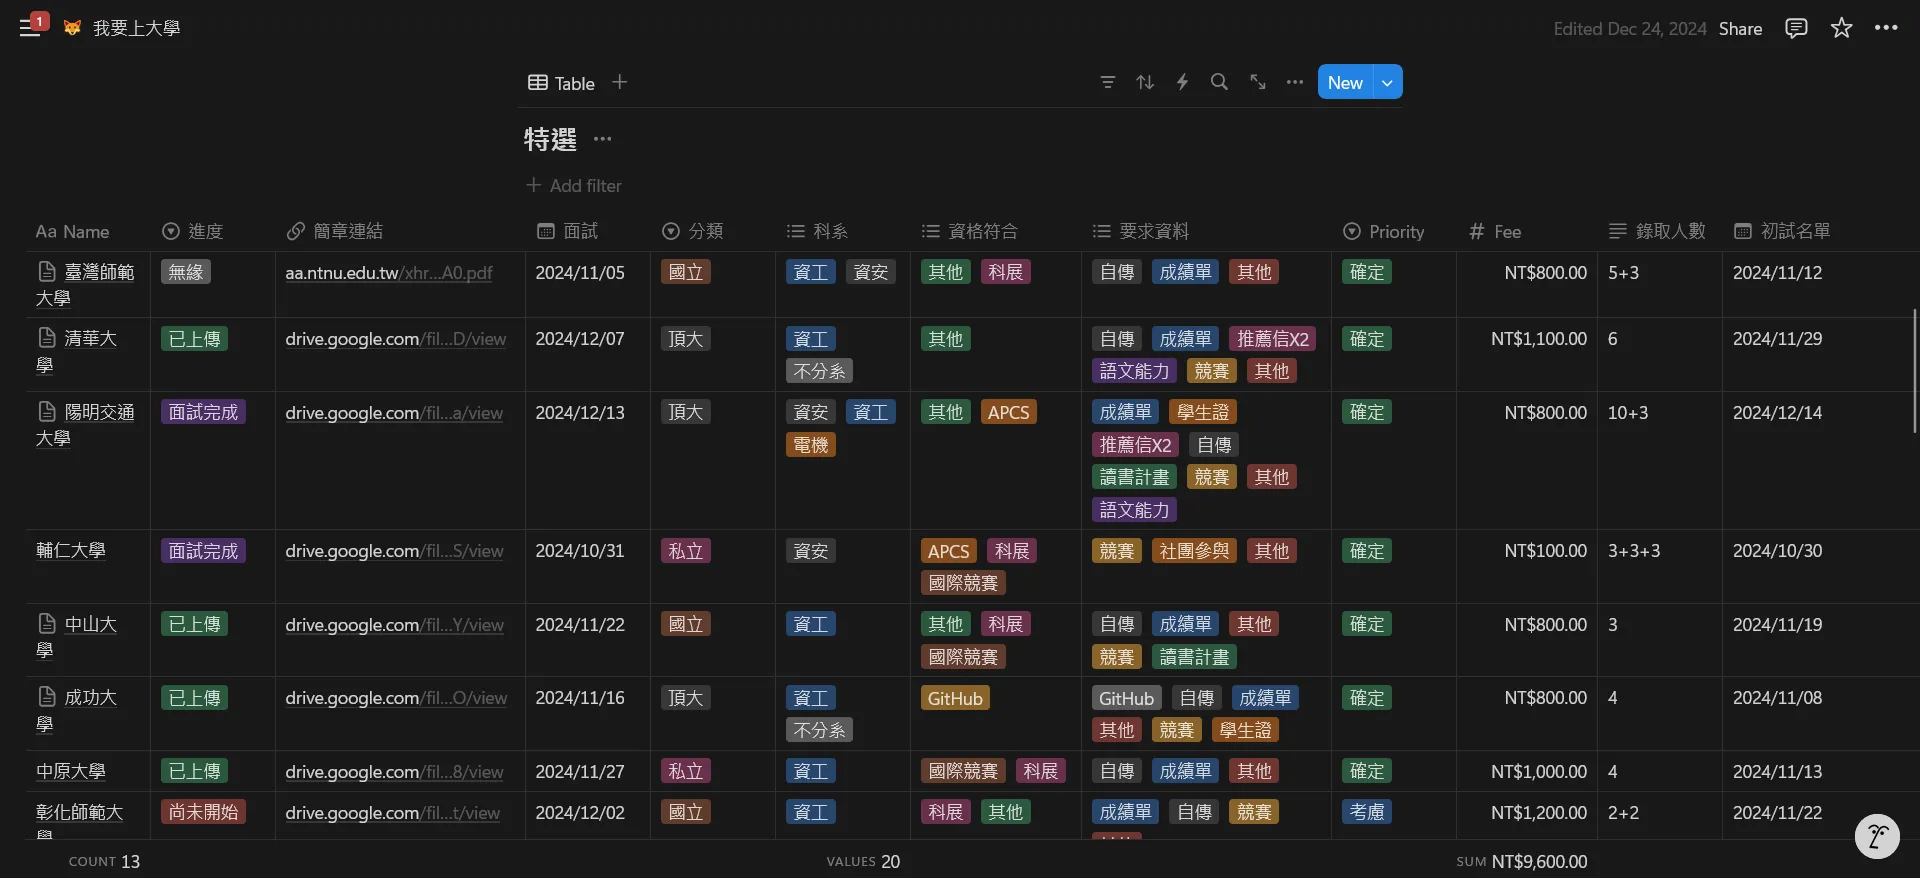Screen dimensions: 1920x878
Task: Click the 無緣 status tag
Action: point(186,272)
